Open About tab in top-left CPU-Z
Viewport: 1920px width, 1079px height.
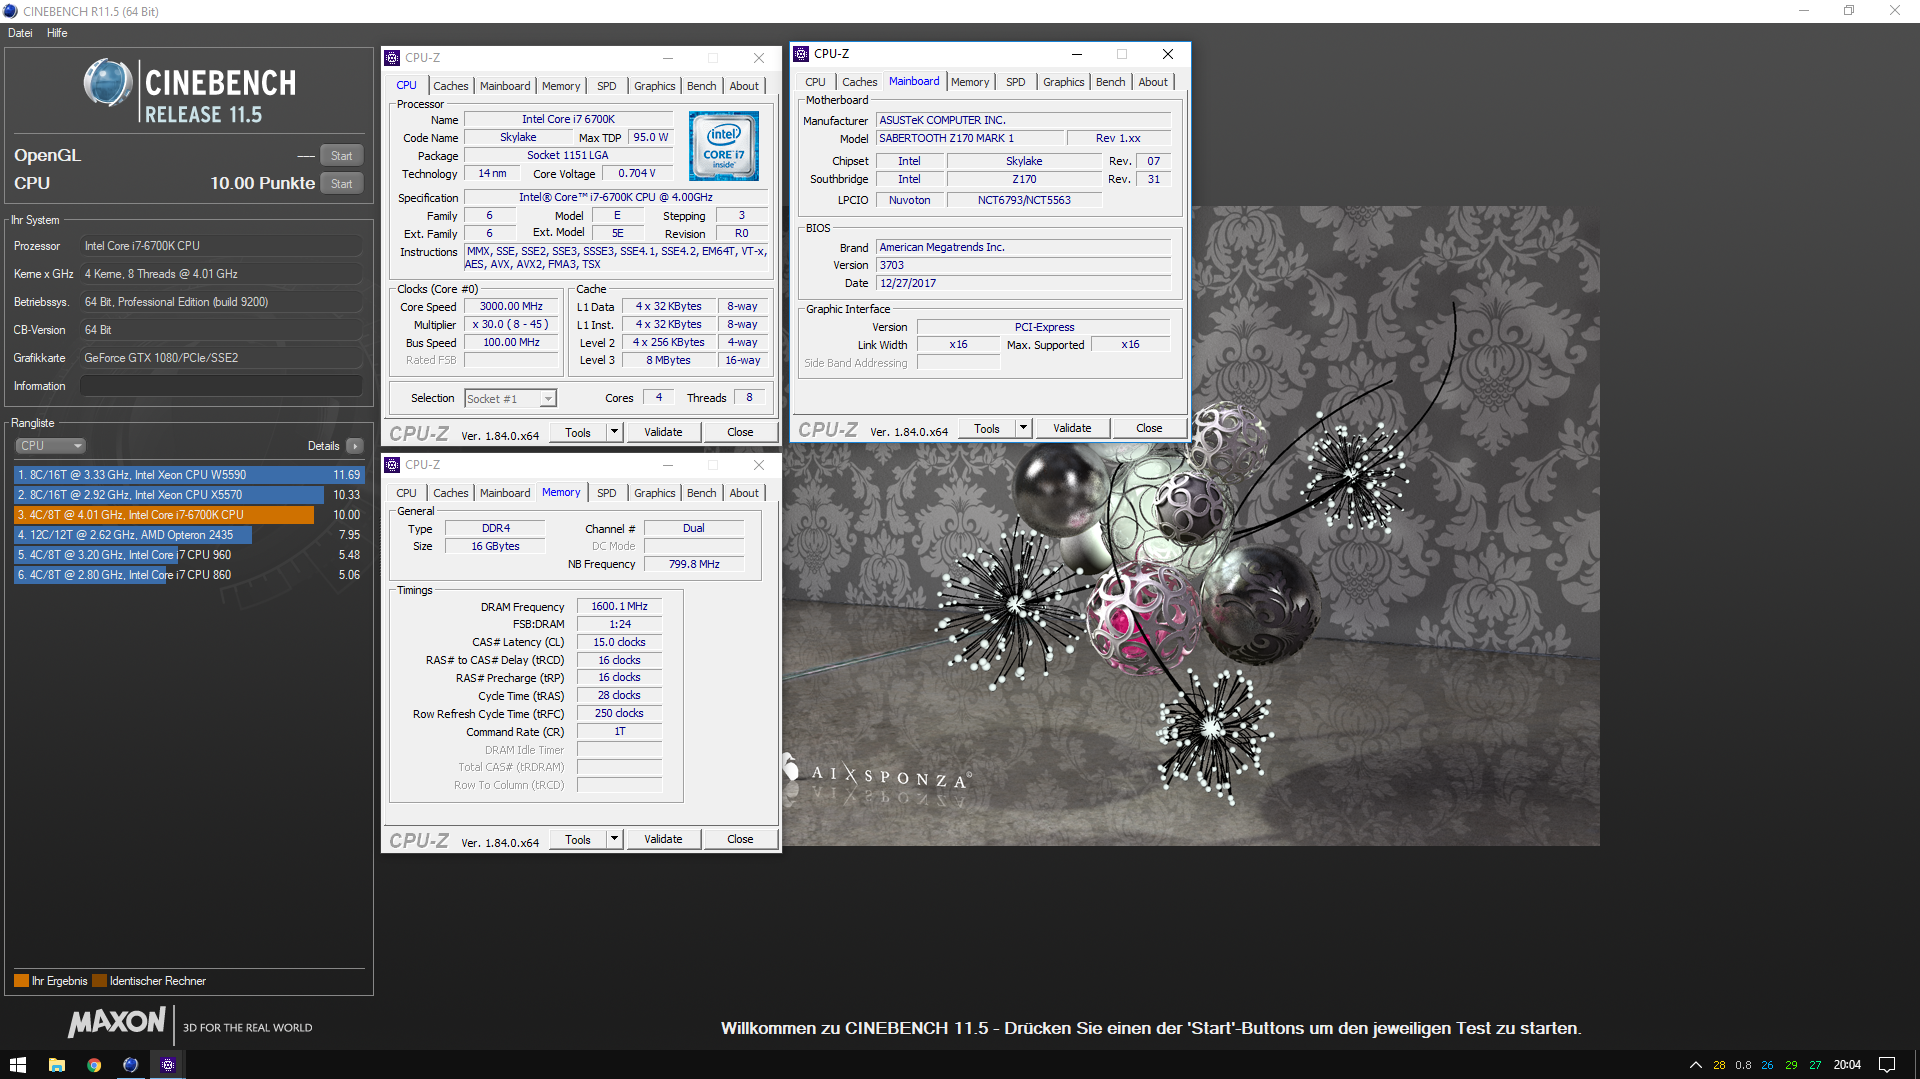743,86
